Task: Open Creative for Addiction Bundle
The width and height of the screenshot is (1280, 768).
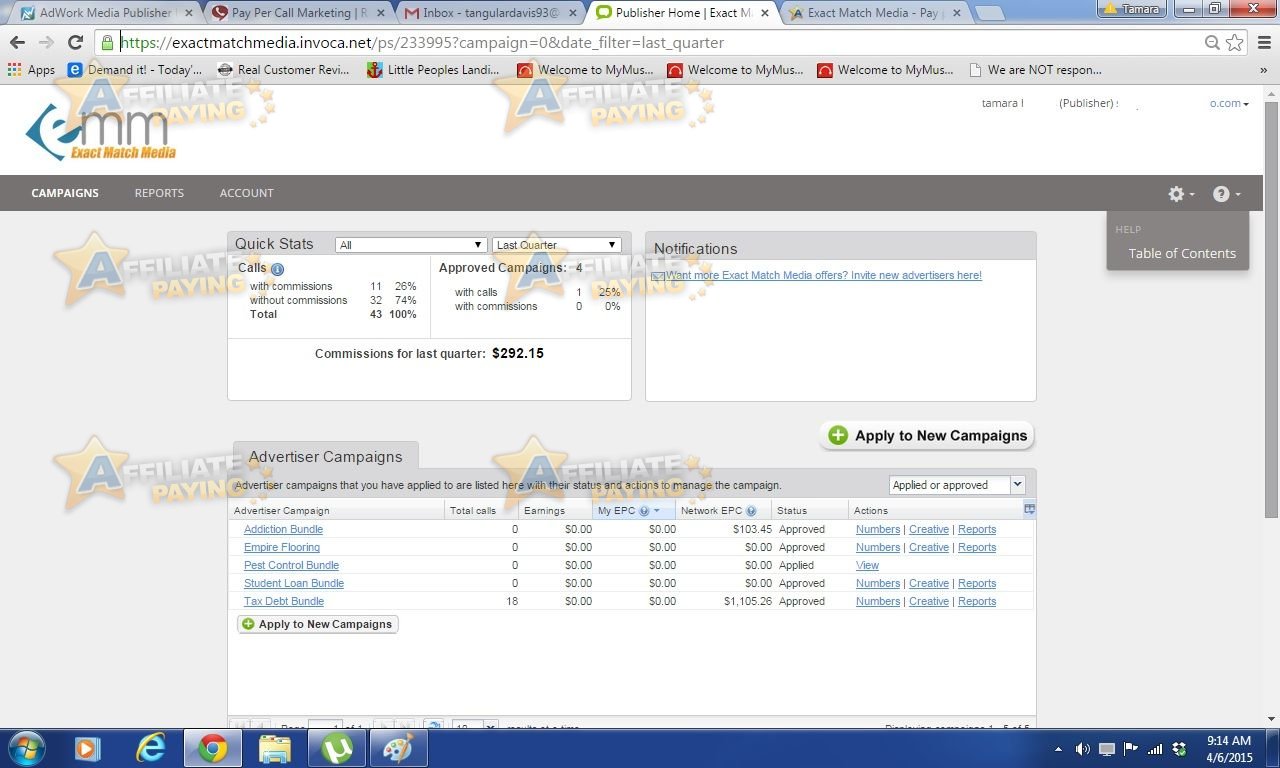Action: pyautogui.click(x=929, y=529)
